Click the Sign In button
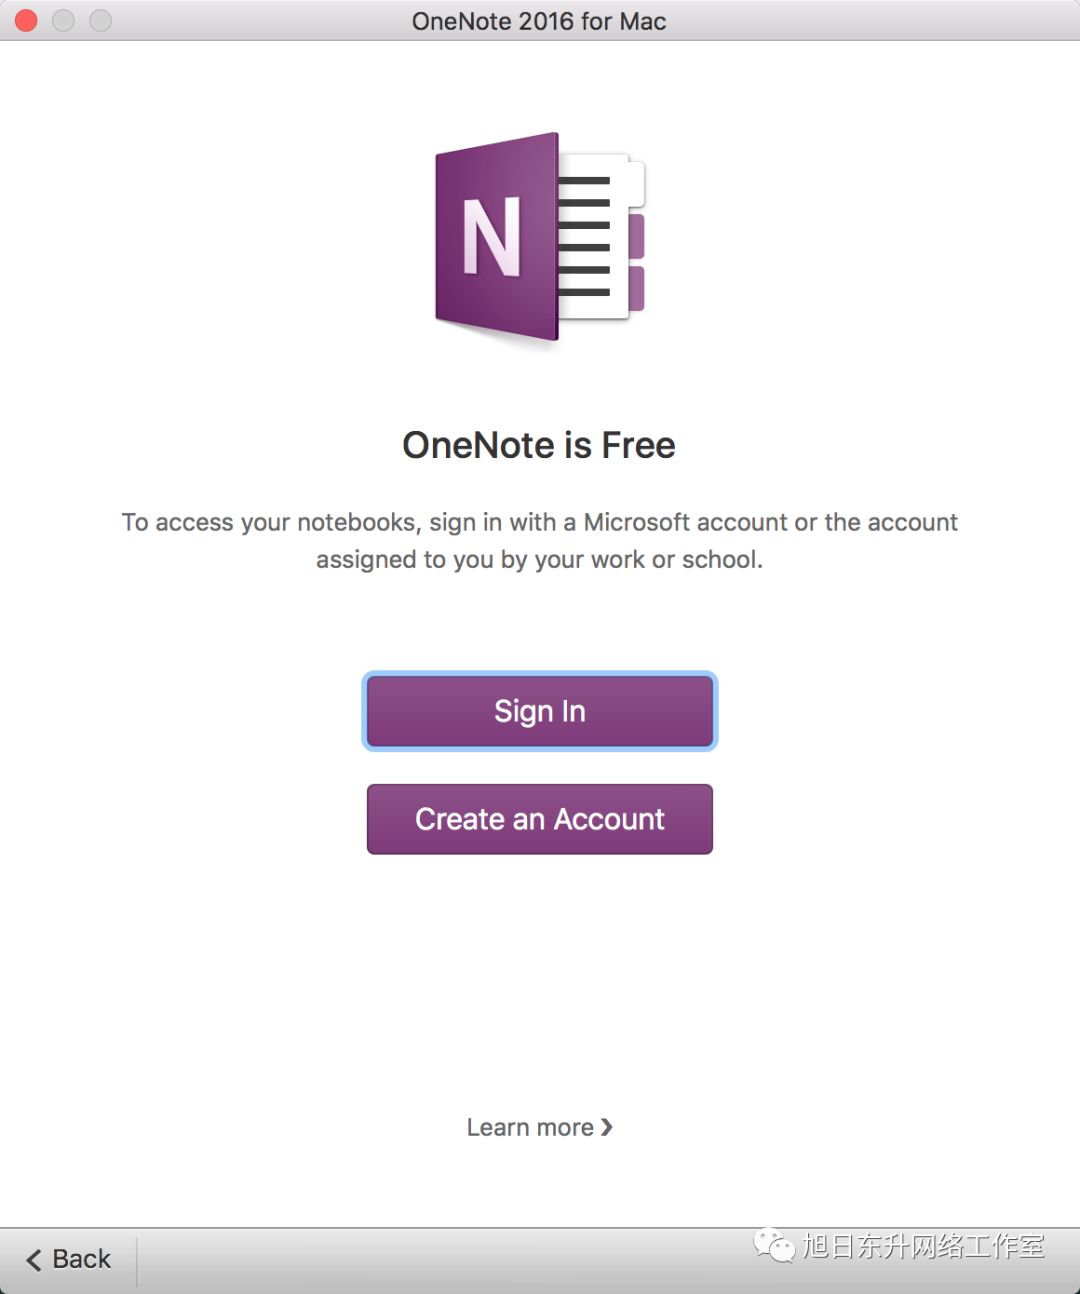The width and height of the screenshot is (1080, 1294). pyautogui.click(x=539, y=711)
